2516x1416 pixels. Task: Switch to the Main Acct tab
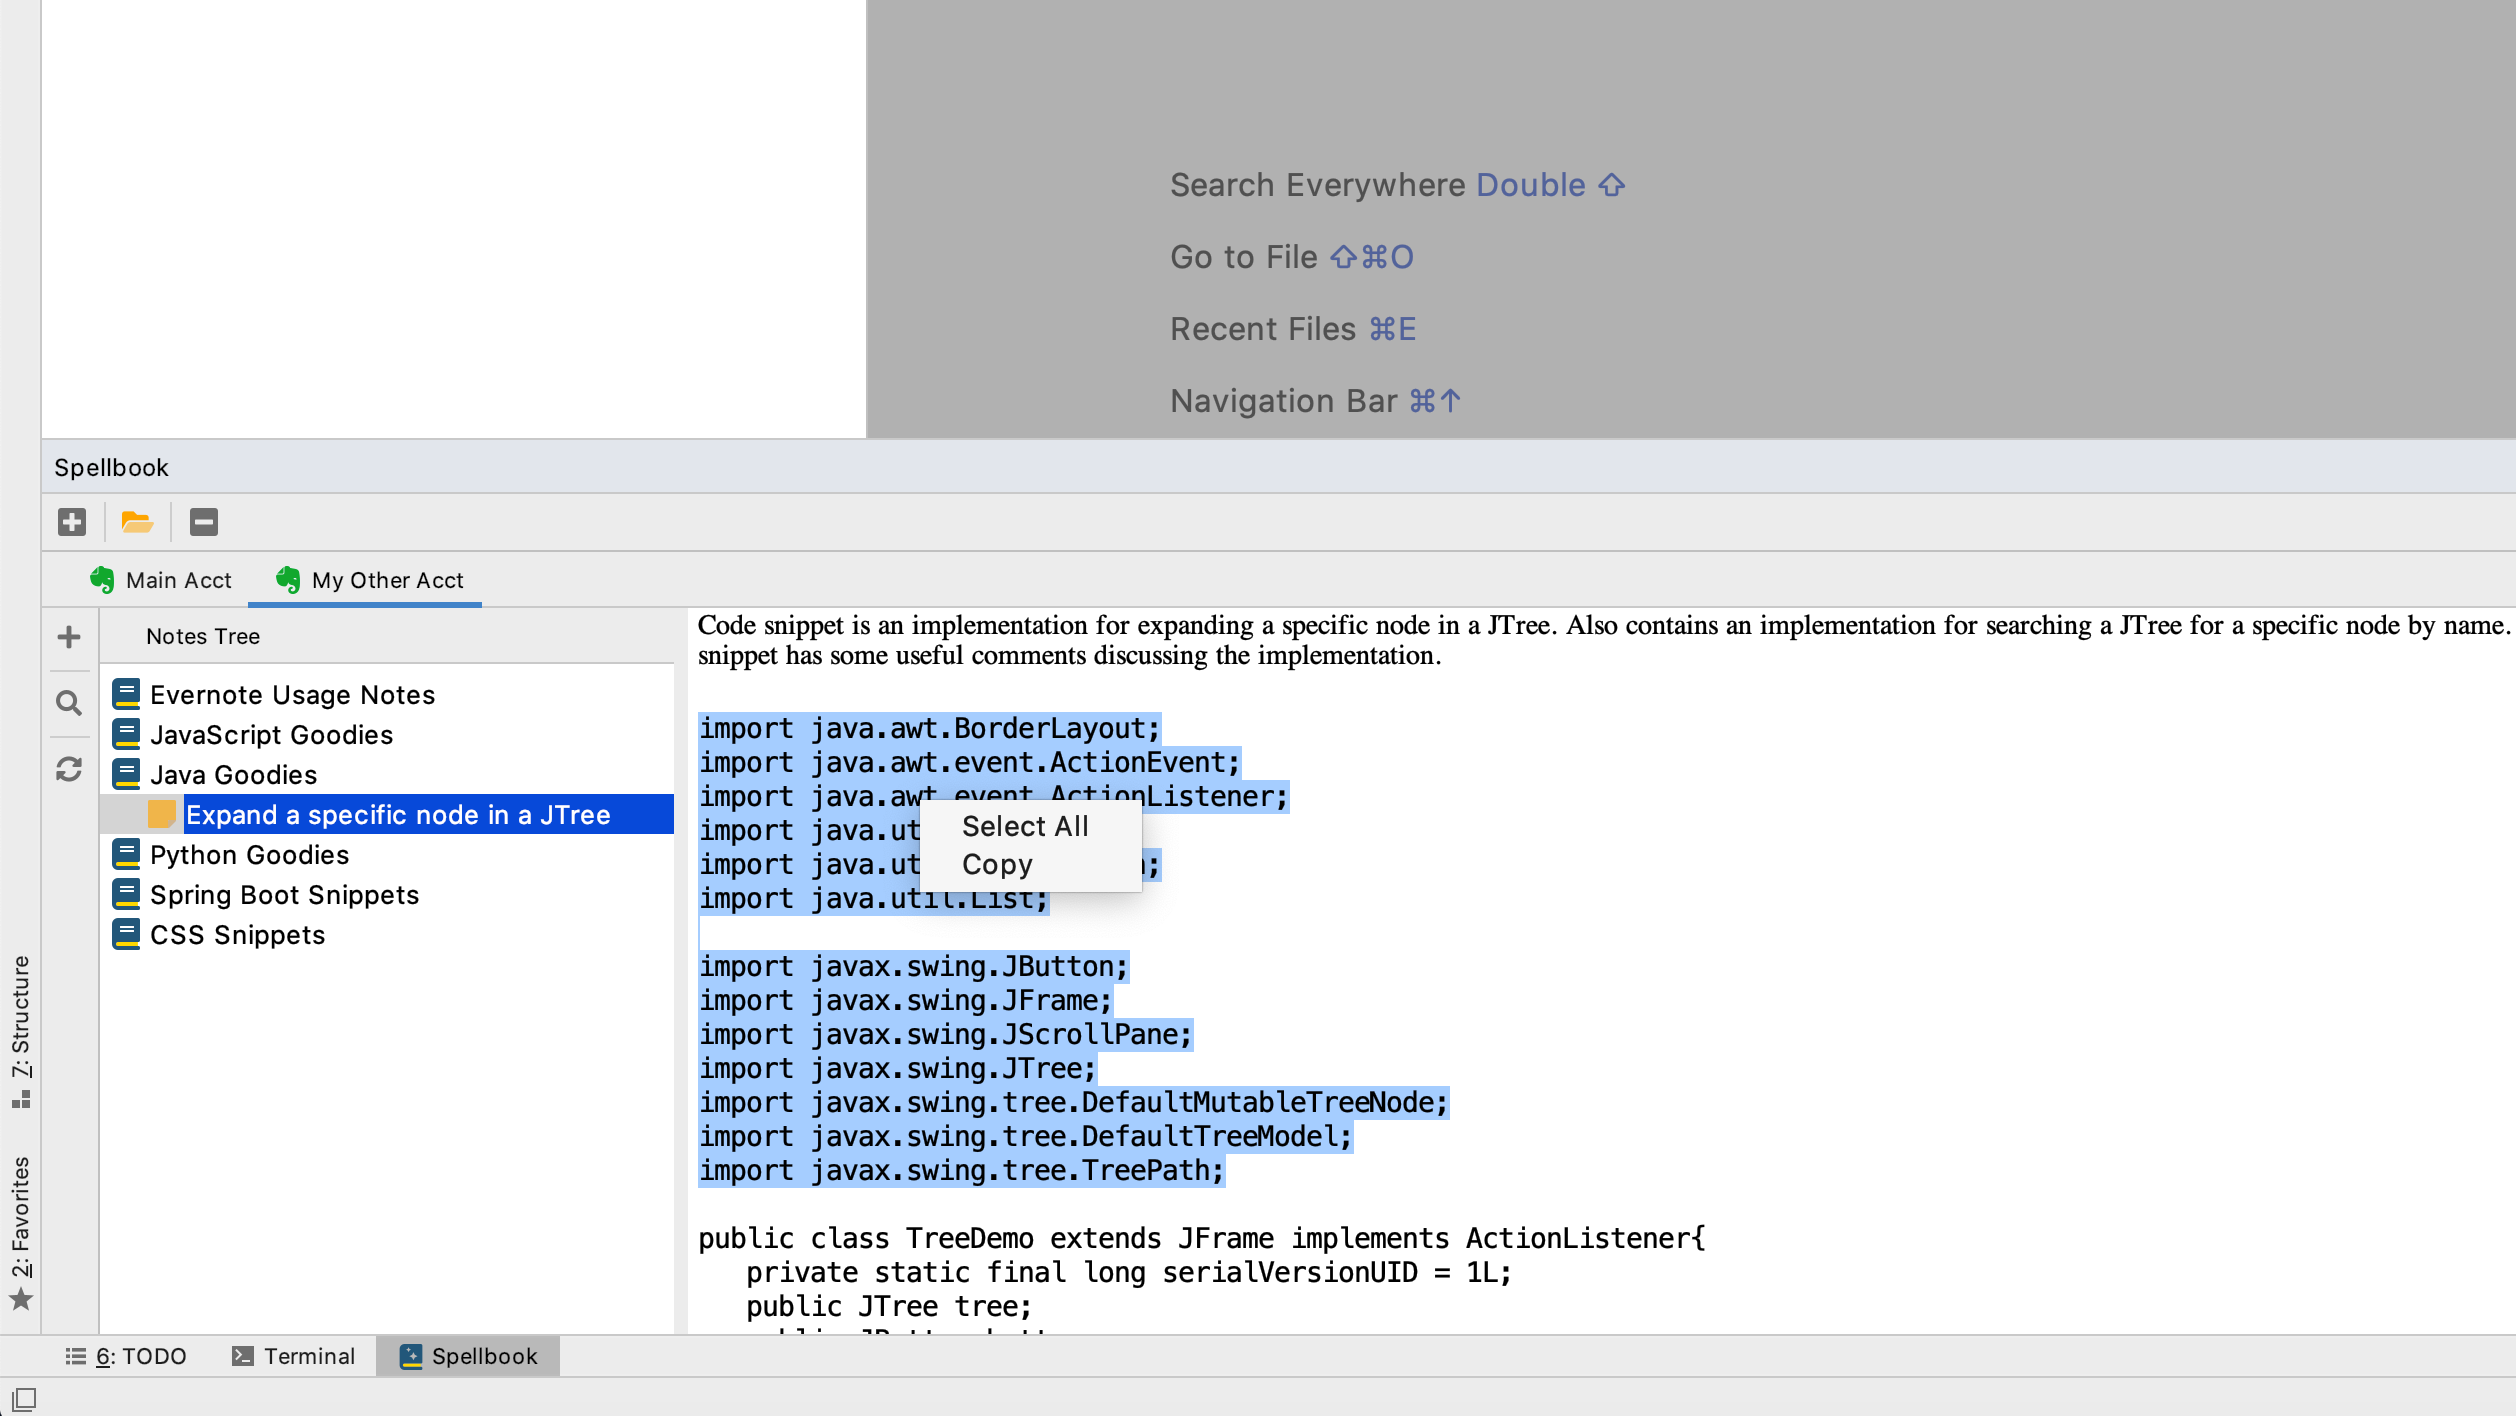point(161,580)
